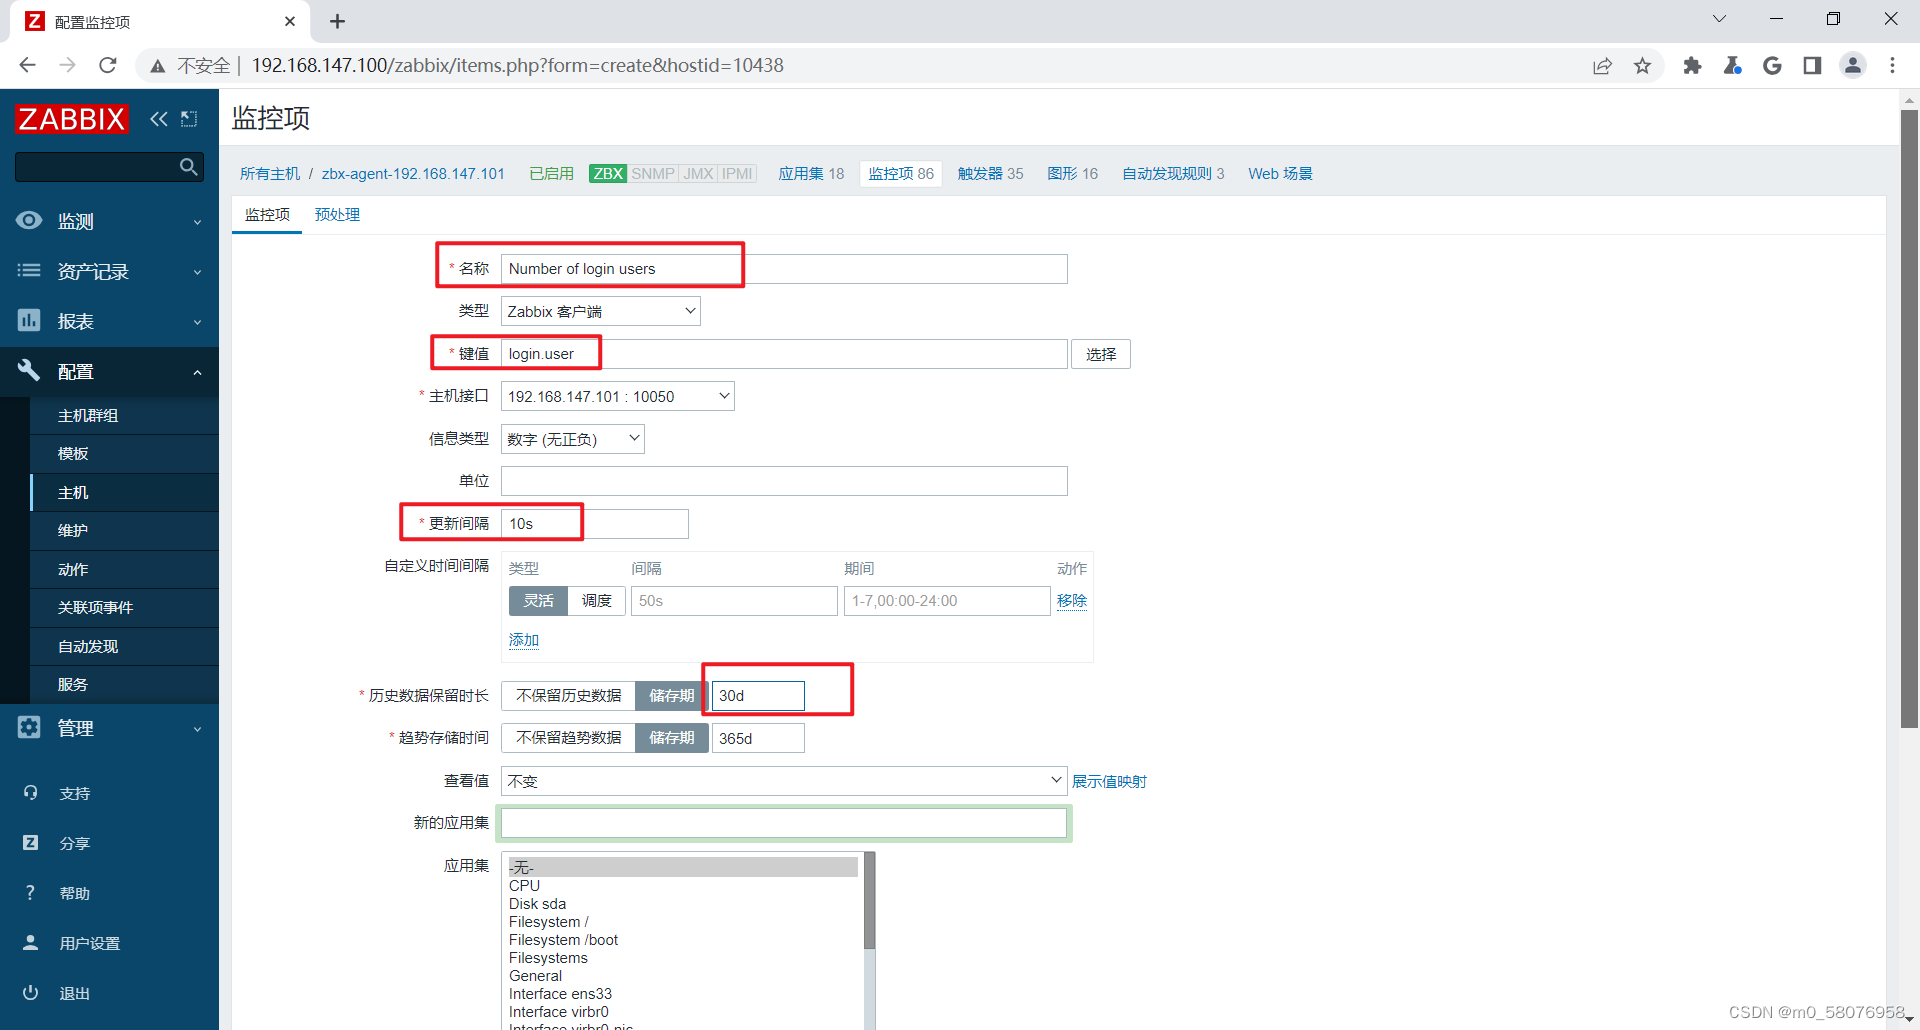Open 所有主机 breadcrumb link
The width and height of the screenshot is (1920, 1030).
pyautogui.click(x=270, y=173)
